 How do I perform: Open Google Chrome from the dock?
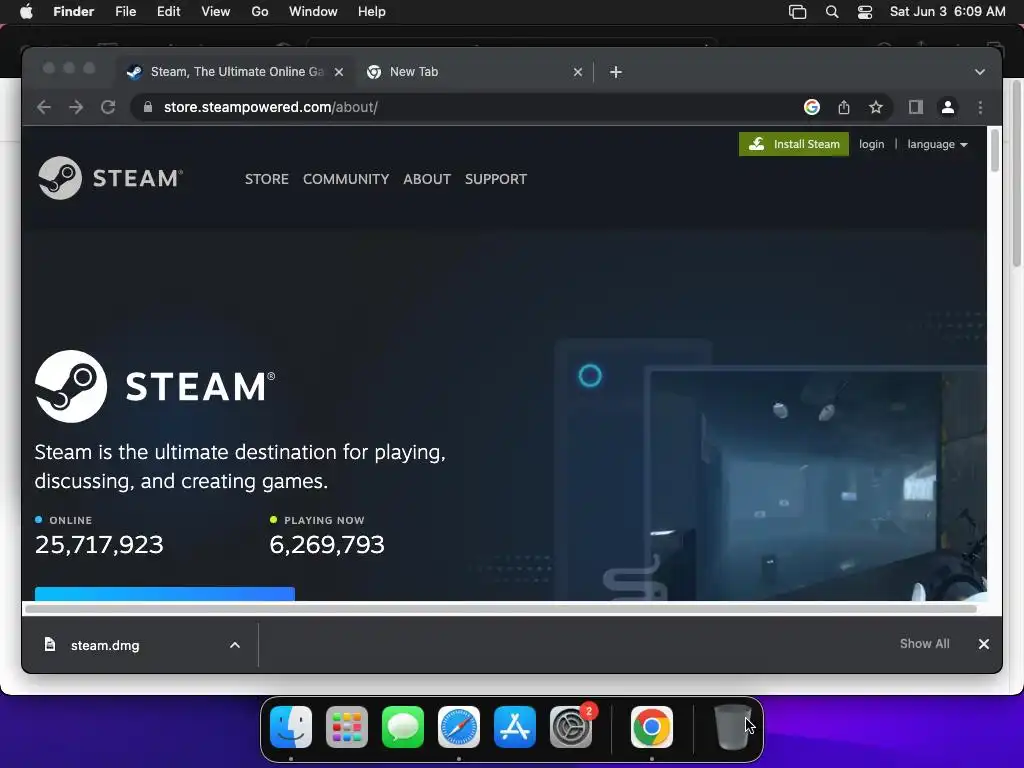click(652, 727)
